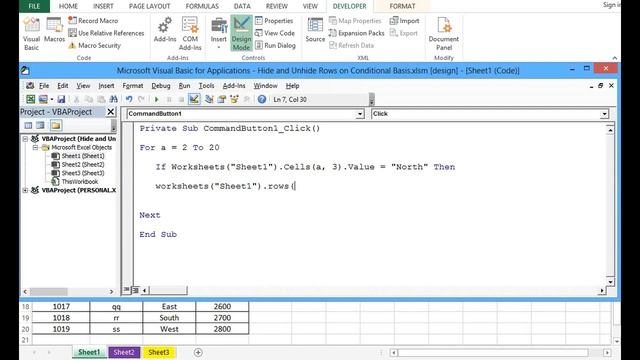Viewport: 640px width, 360px height.
Task: Open Expansion Packs
Action: pyautogui.click(x=357, y=33)
